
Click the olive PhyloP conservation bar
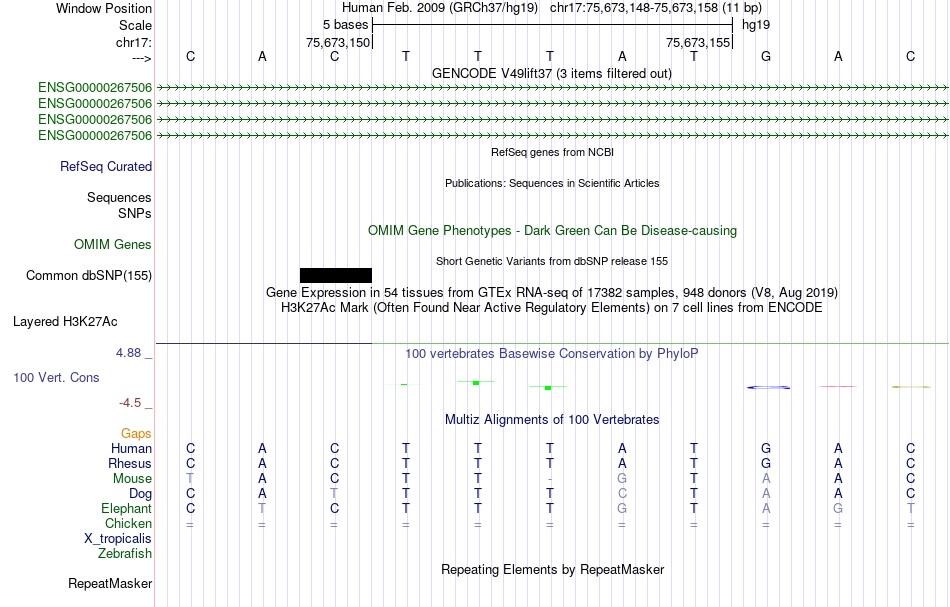click(911, 386)
